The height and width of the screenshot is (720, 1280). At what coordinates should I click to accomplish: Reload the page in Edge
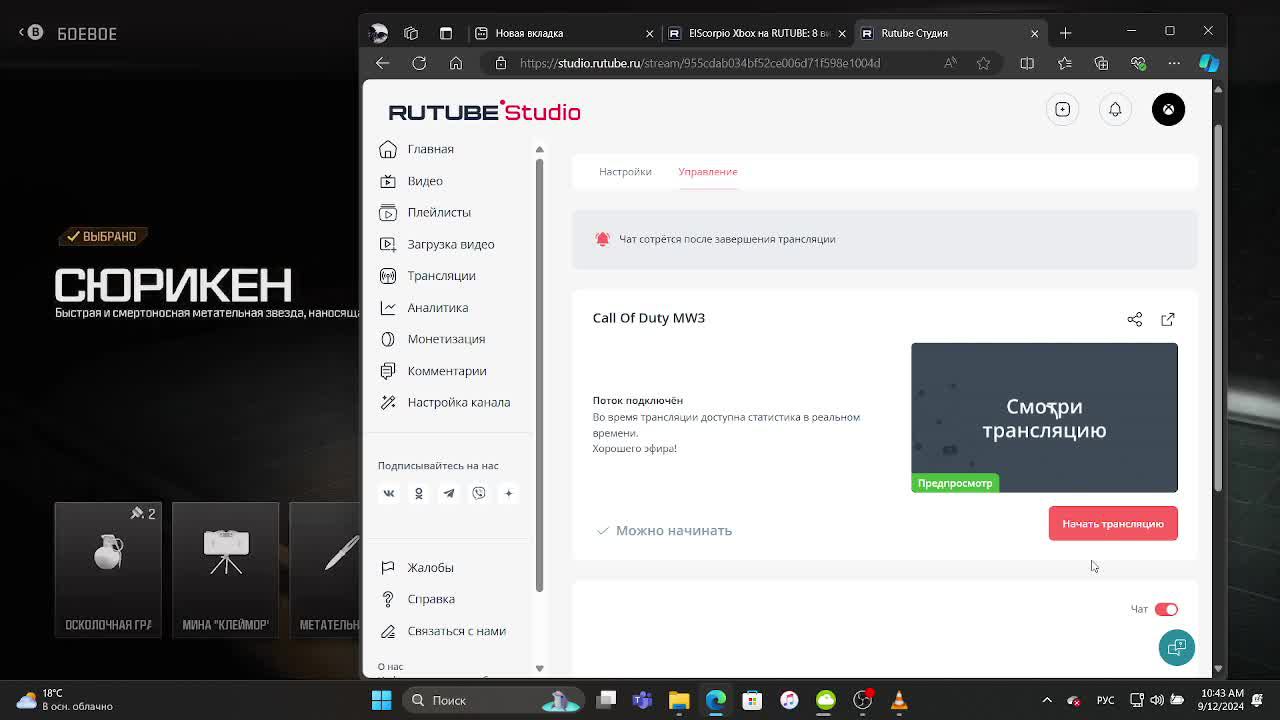click(x=419, y=63)
